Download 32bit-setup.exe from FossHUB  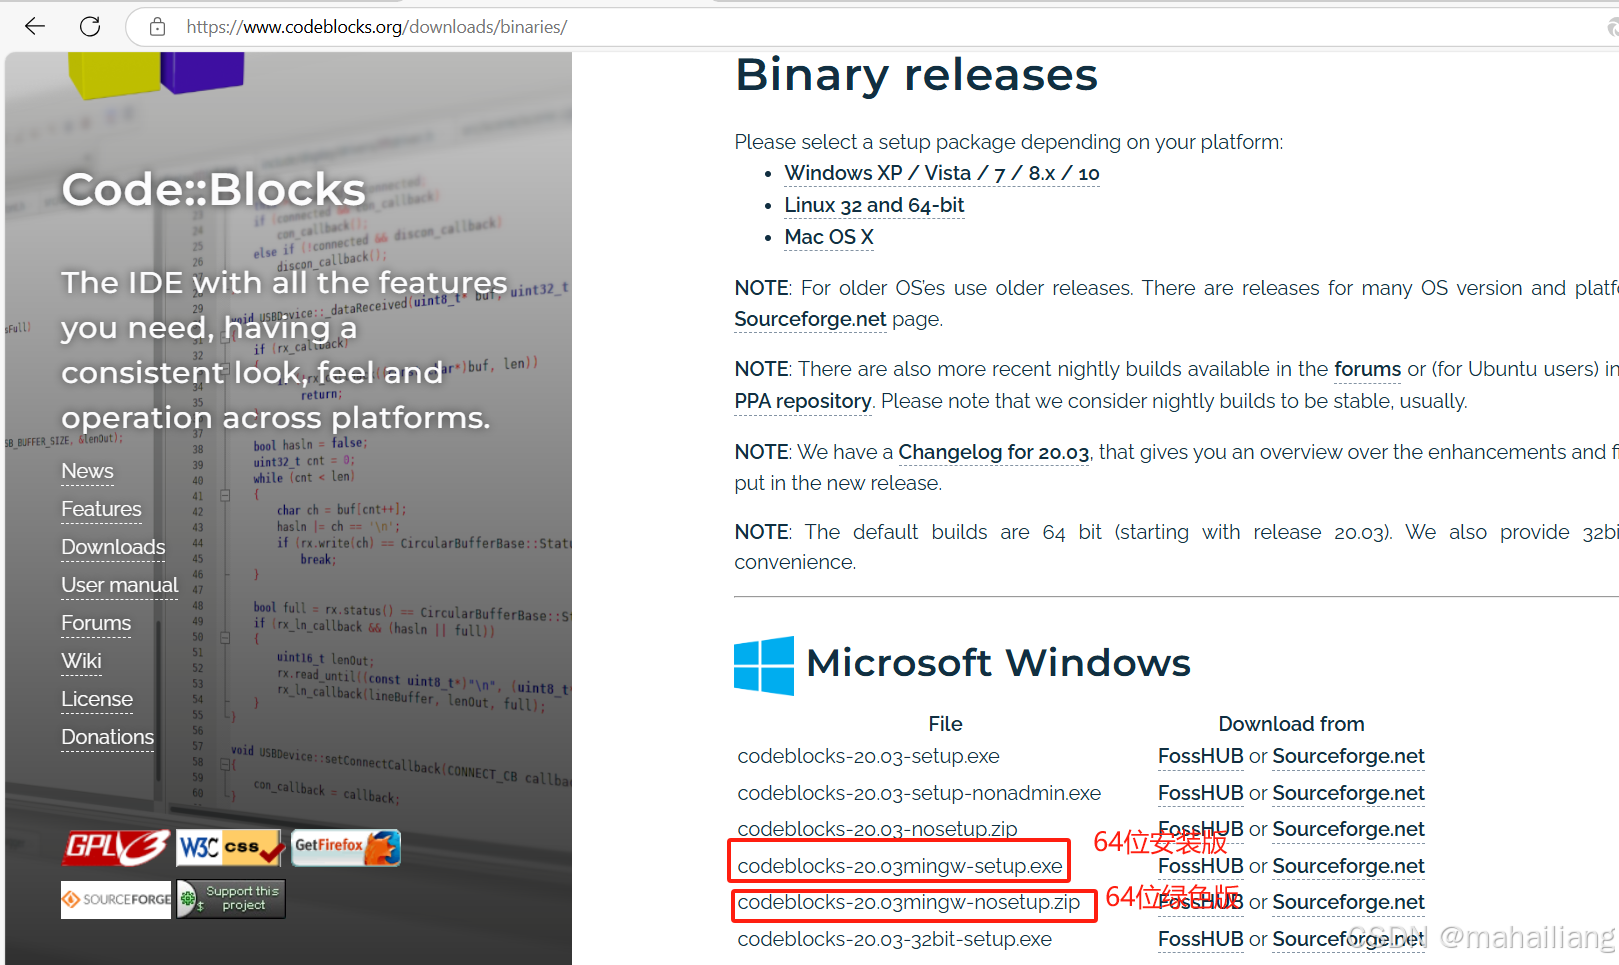[x=1200, y=939]
